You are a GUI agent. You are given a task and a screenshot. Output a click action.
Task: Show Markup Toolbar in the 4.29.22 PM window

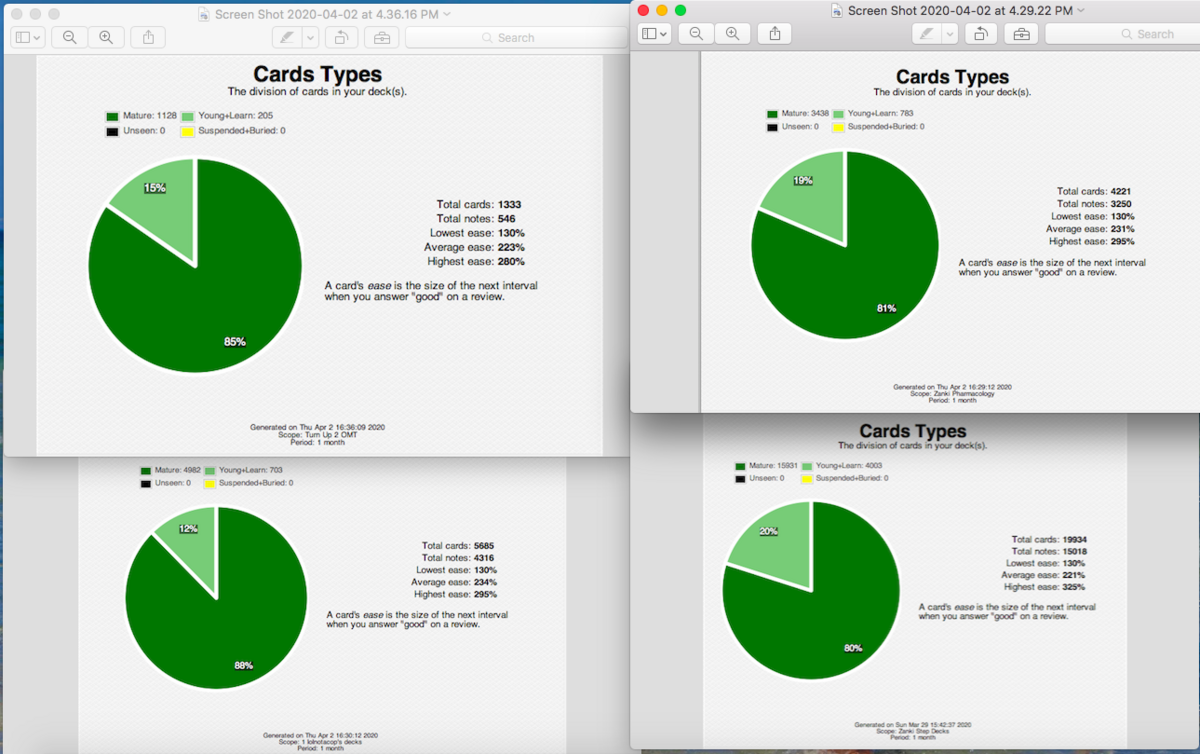coord(1021,34)
